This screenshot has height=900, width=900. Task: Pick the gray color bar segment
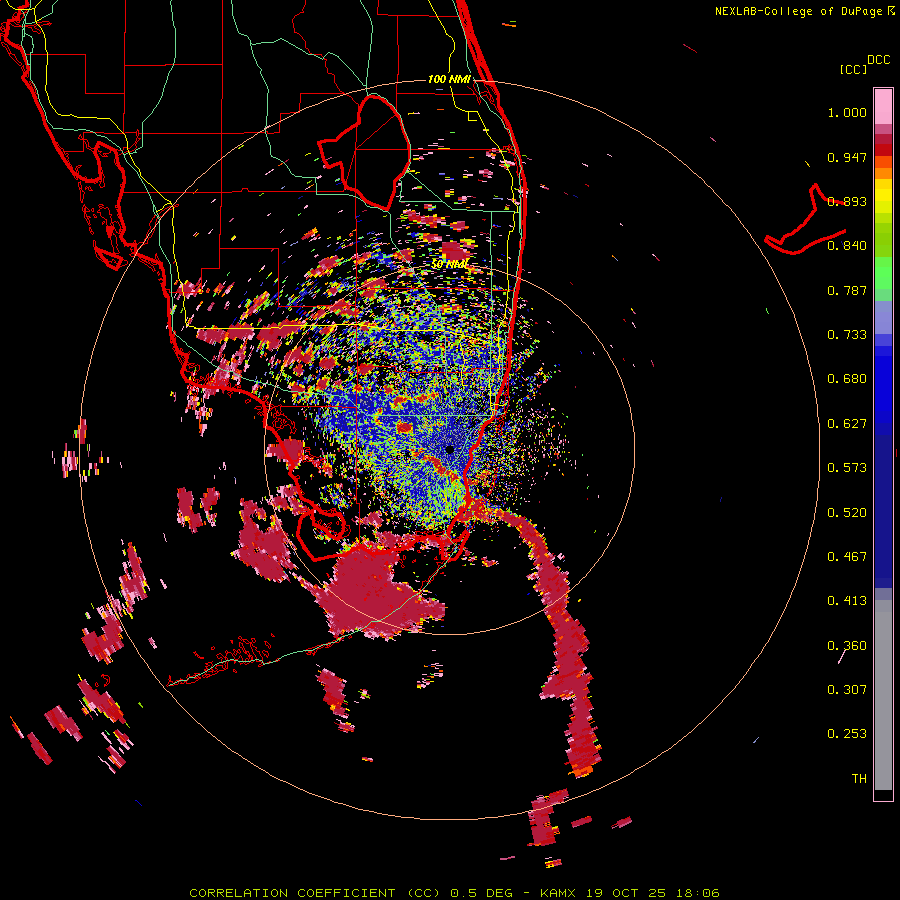click(883, 695)
